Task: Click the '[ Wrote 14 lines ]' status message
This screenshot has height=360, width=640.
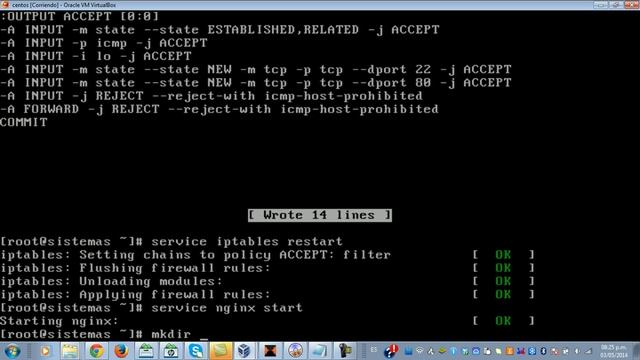Action: 320,215
